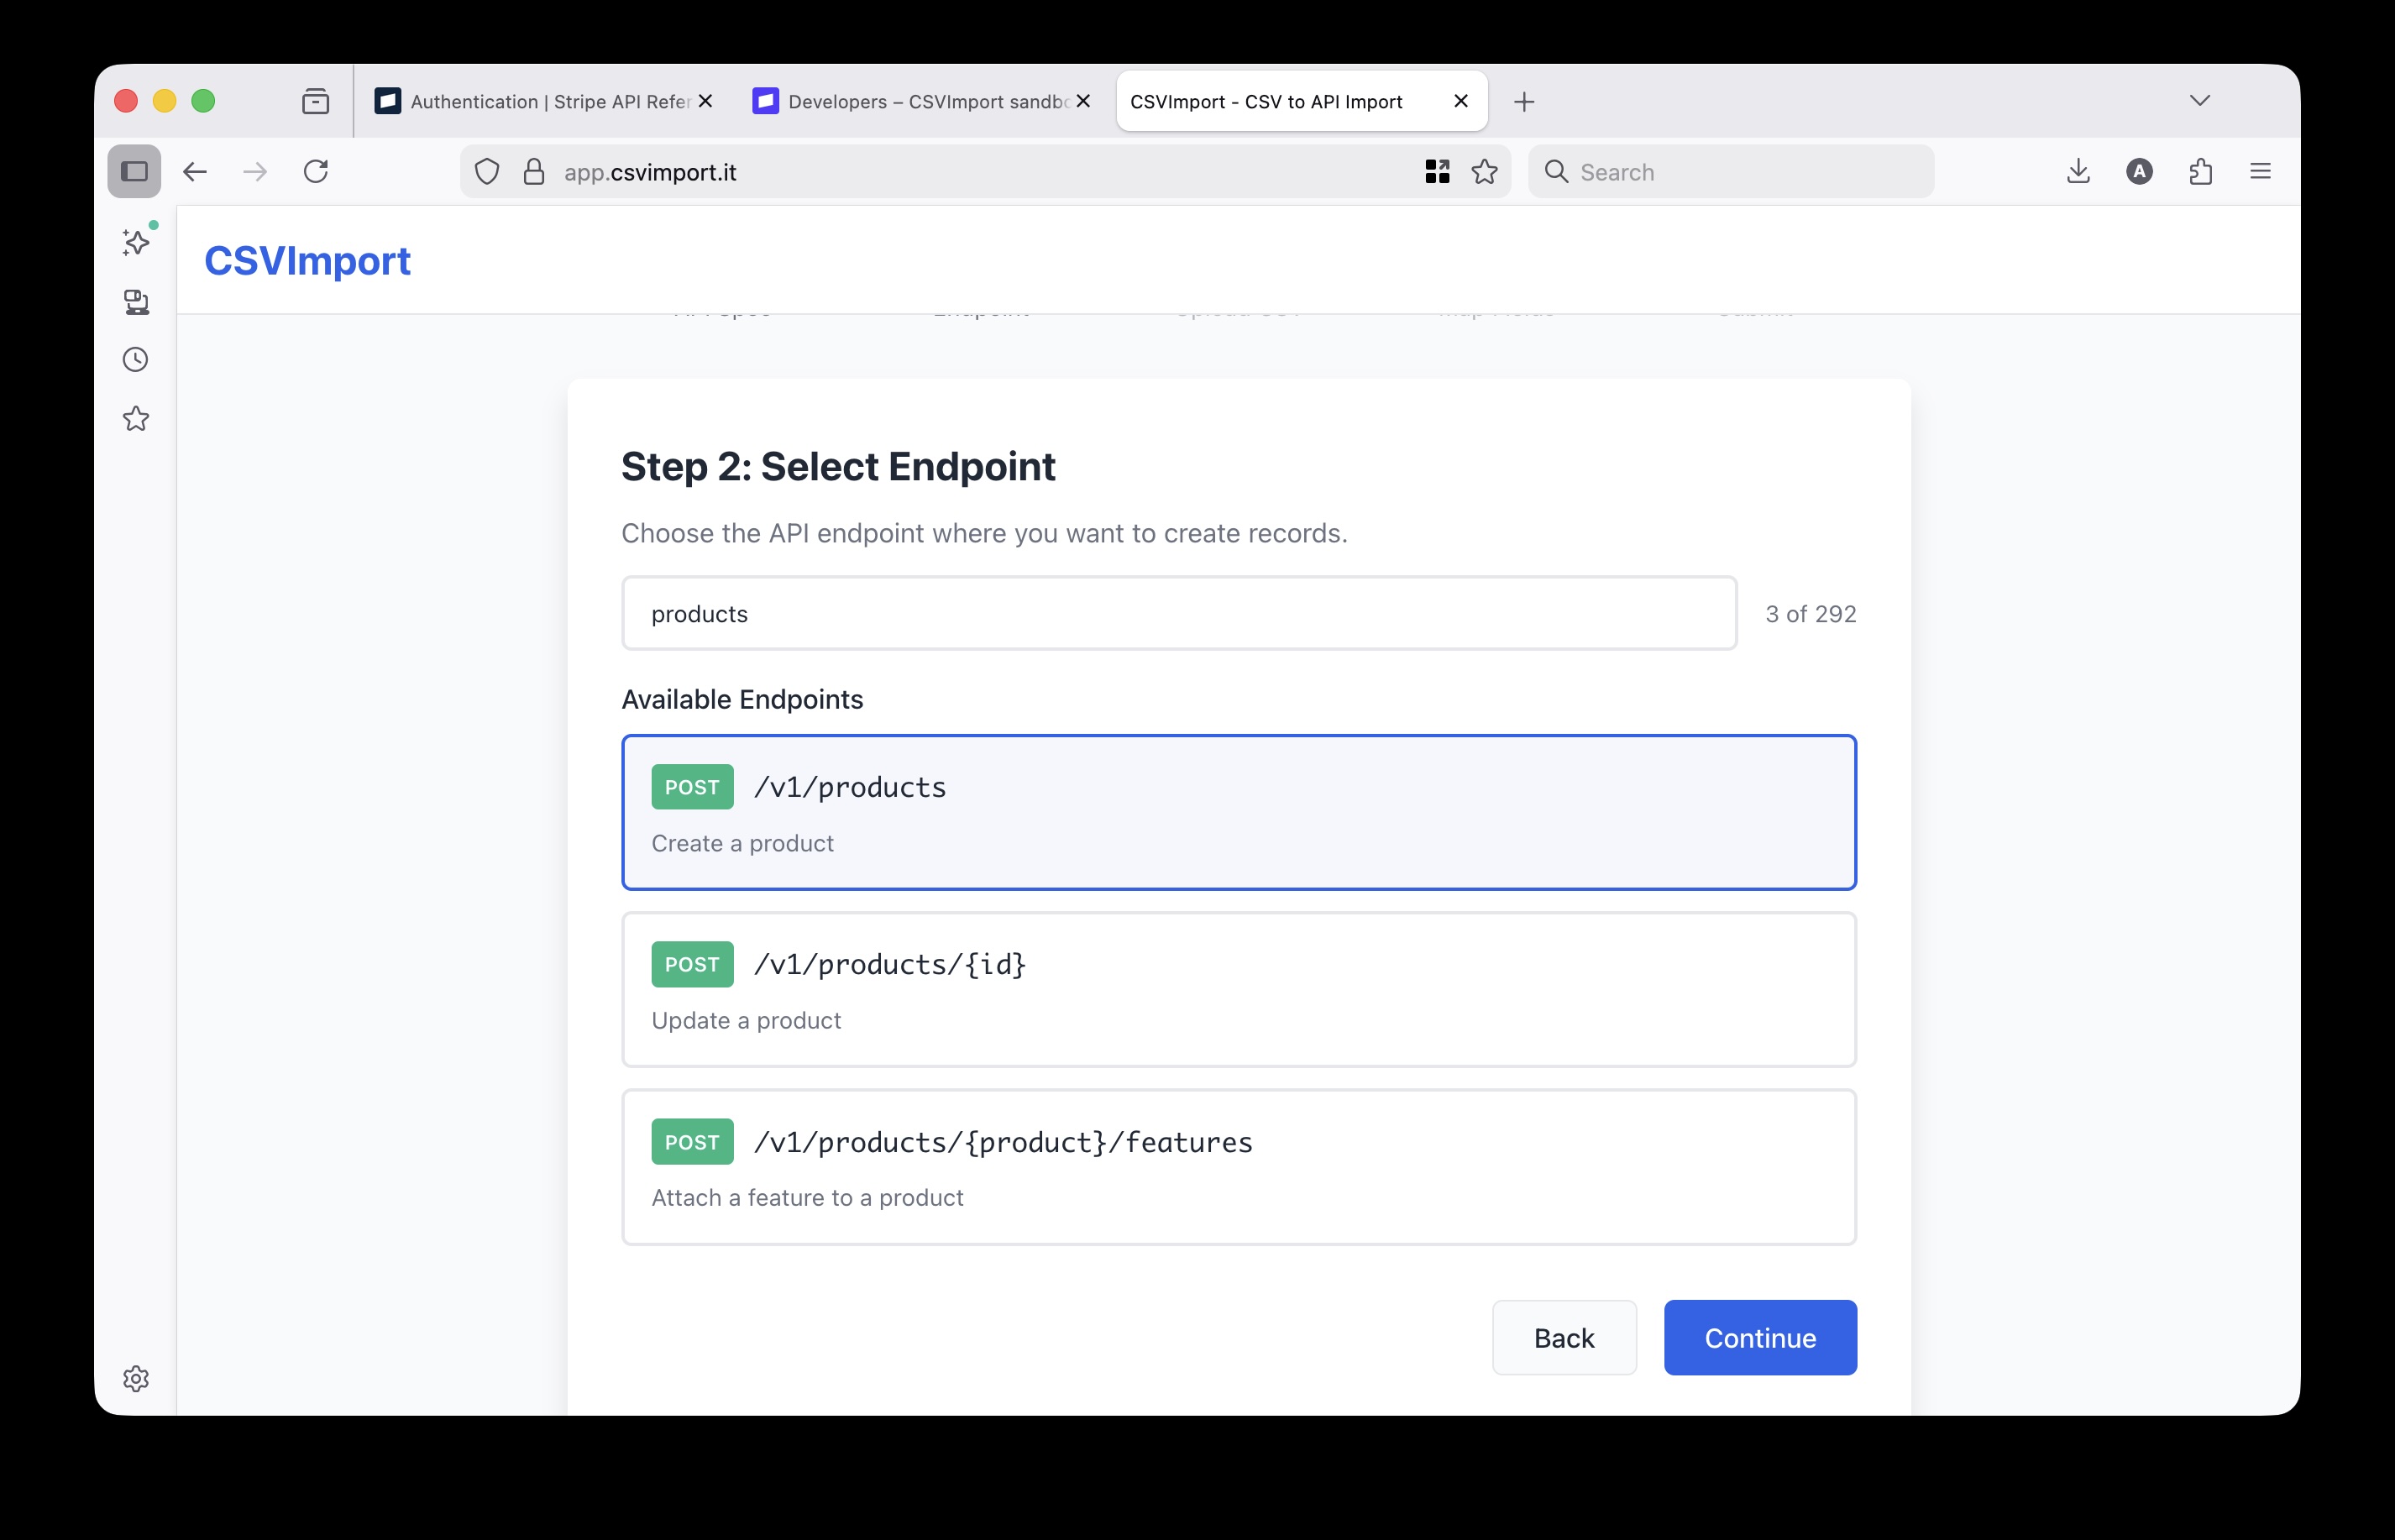Click the endpoint search field containing products
2395x1540 pixels.
tap(1178, 613)
